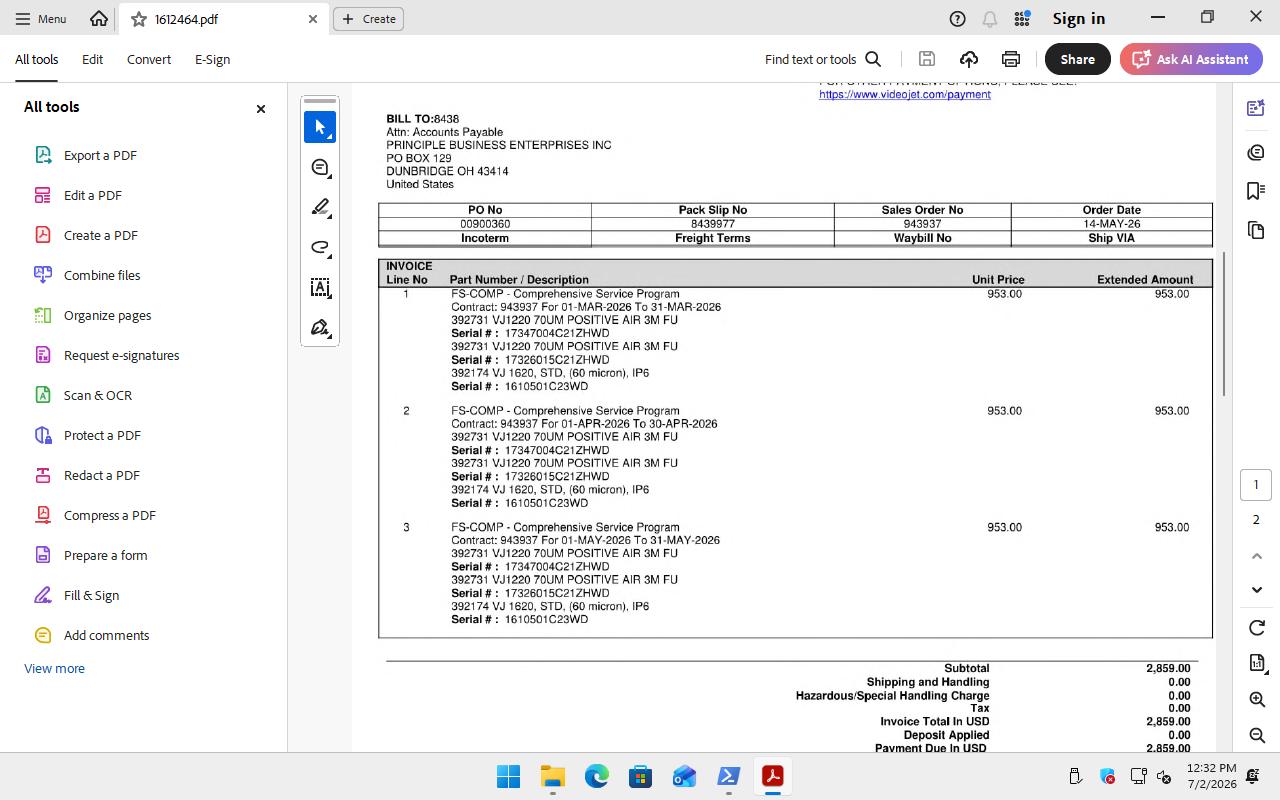Choose Redact a PDF tool

tap(101, 475)
